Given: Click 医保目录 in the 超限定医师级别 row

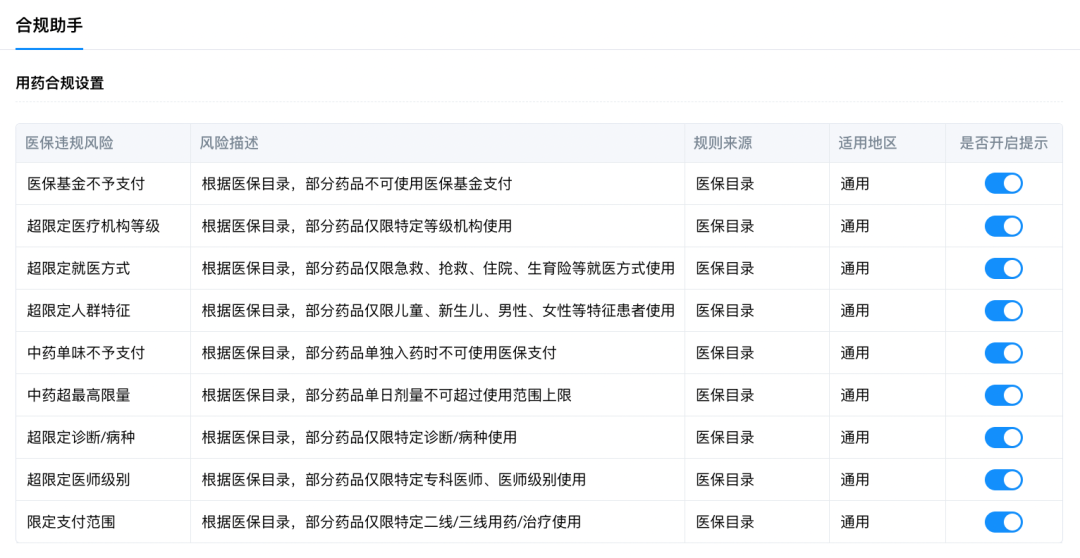Looking at the screenshot, I should (x=725, y=480).
